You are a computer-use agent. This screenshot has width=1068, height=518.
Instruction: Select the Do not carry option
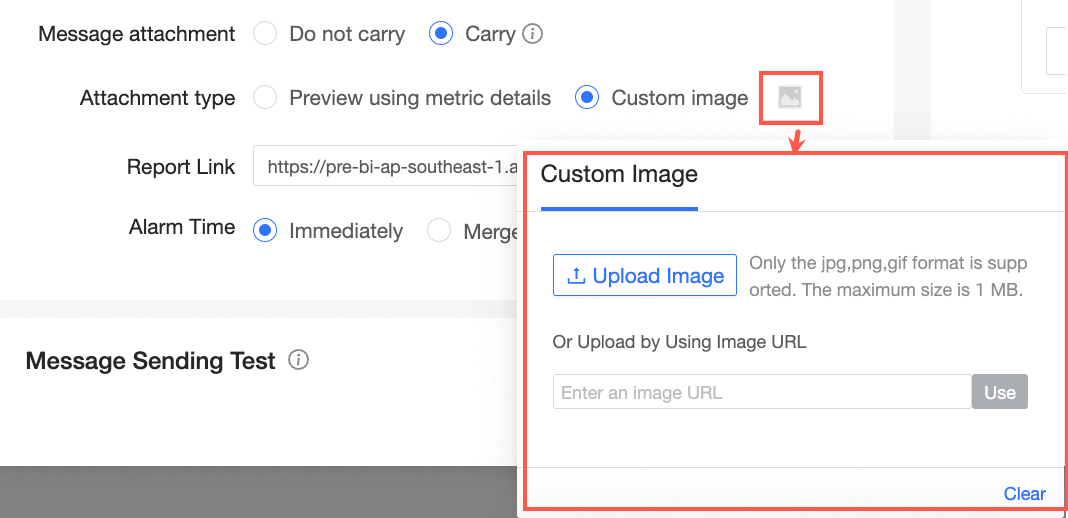(x=265, y=34)
